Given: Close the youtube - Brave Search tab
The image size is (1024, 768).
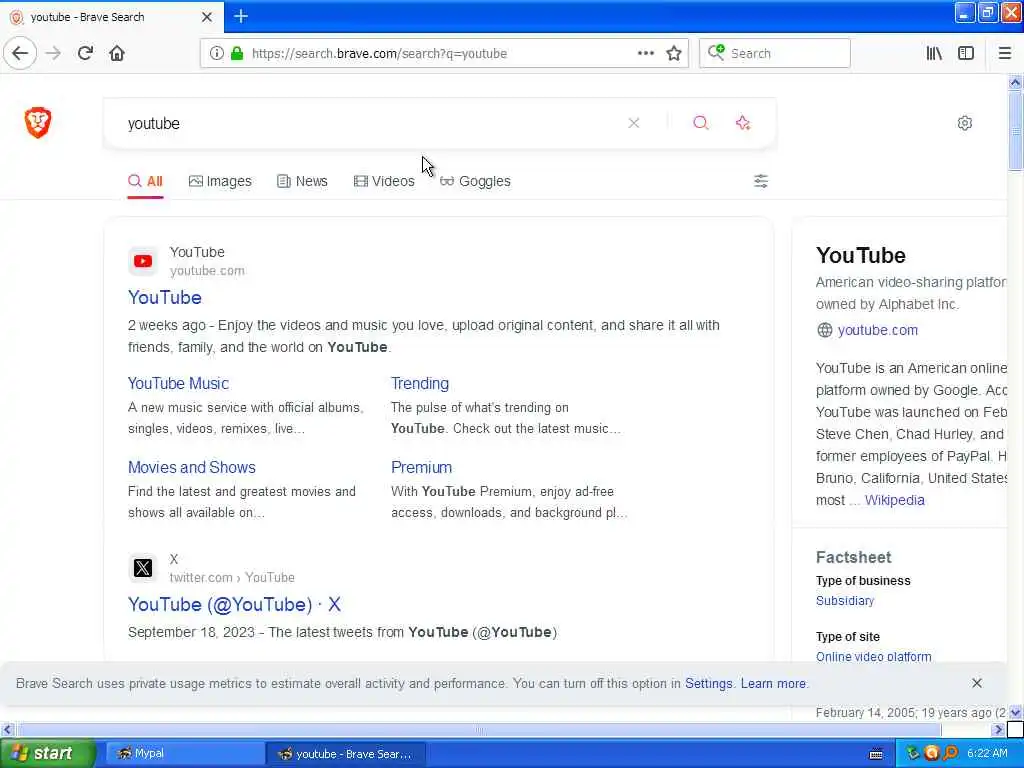Looking at the screenshot, I should coord(207,17).
